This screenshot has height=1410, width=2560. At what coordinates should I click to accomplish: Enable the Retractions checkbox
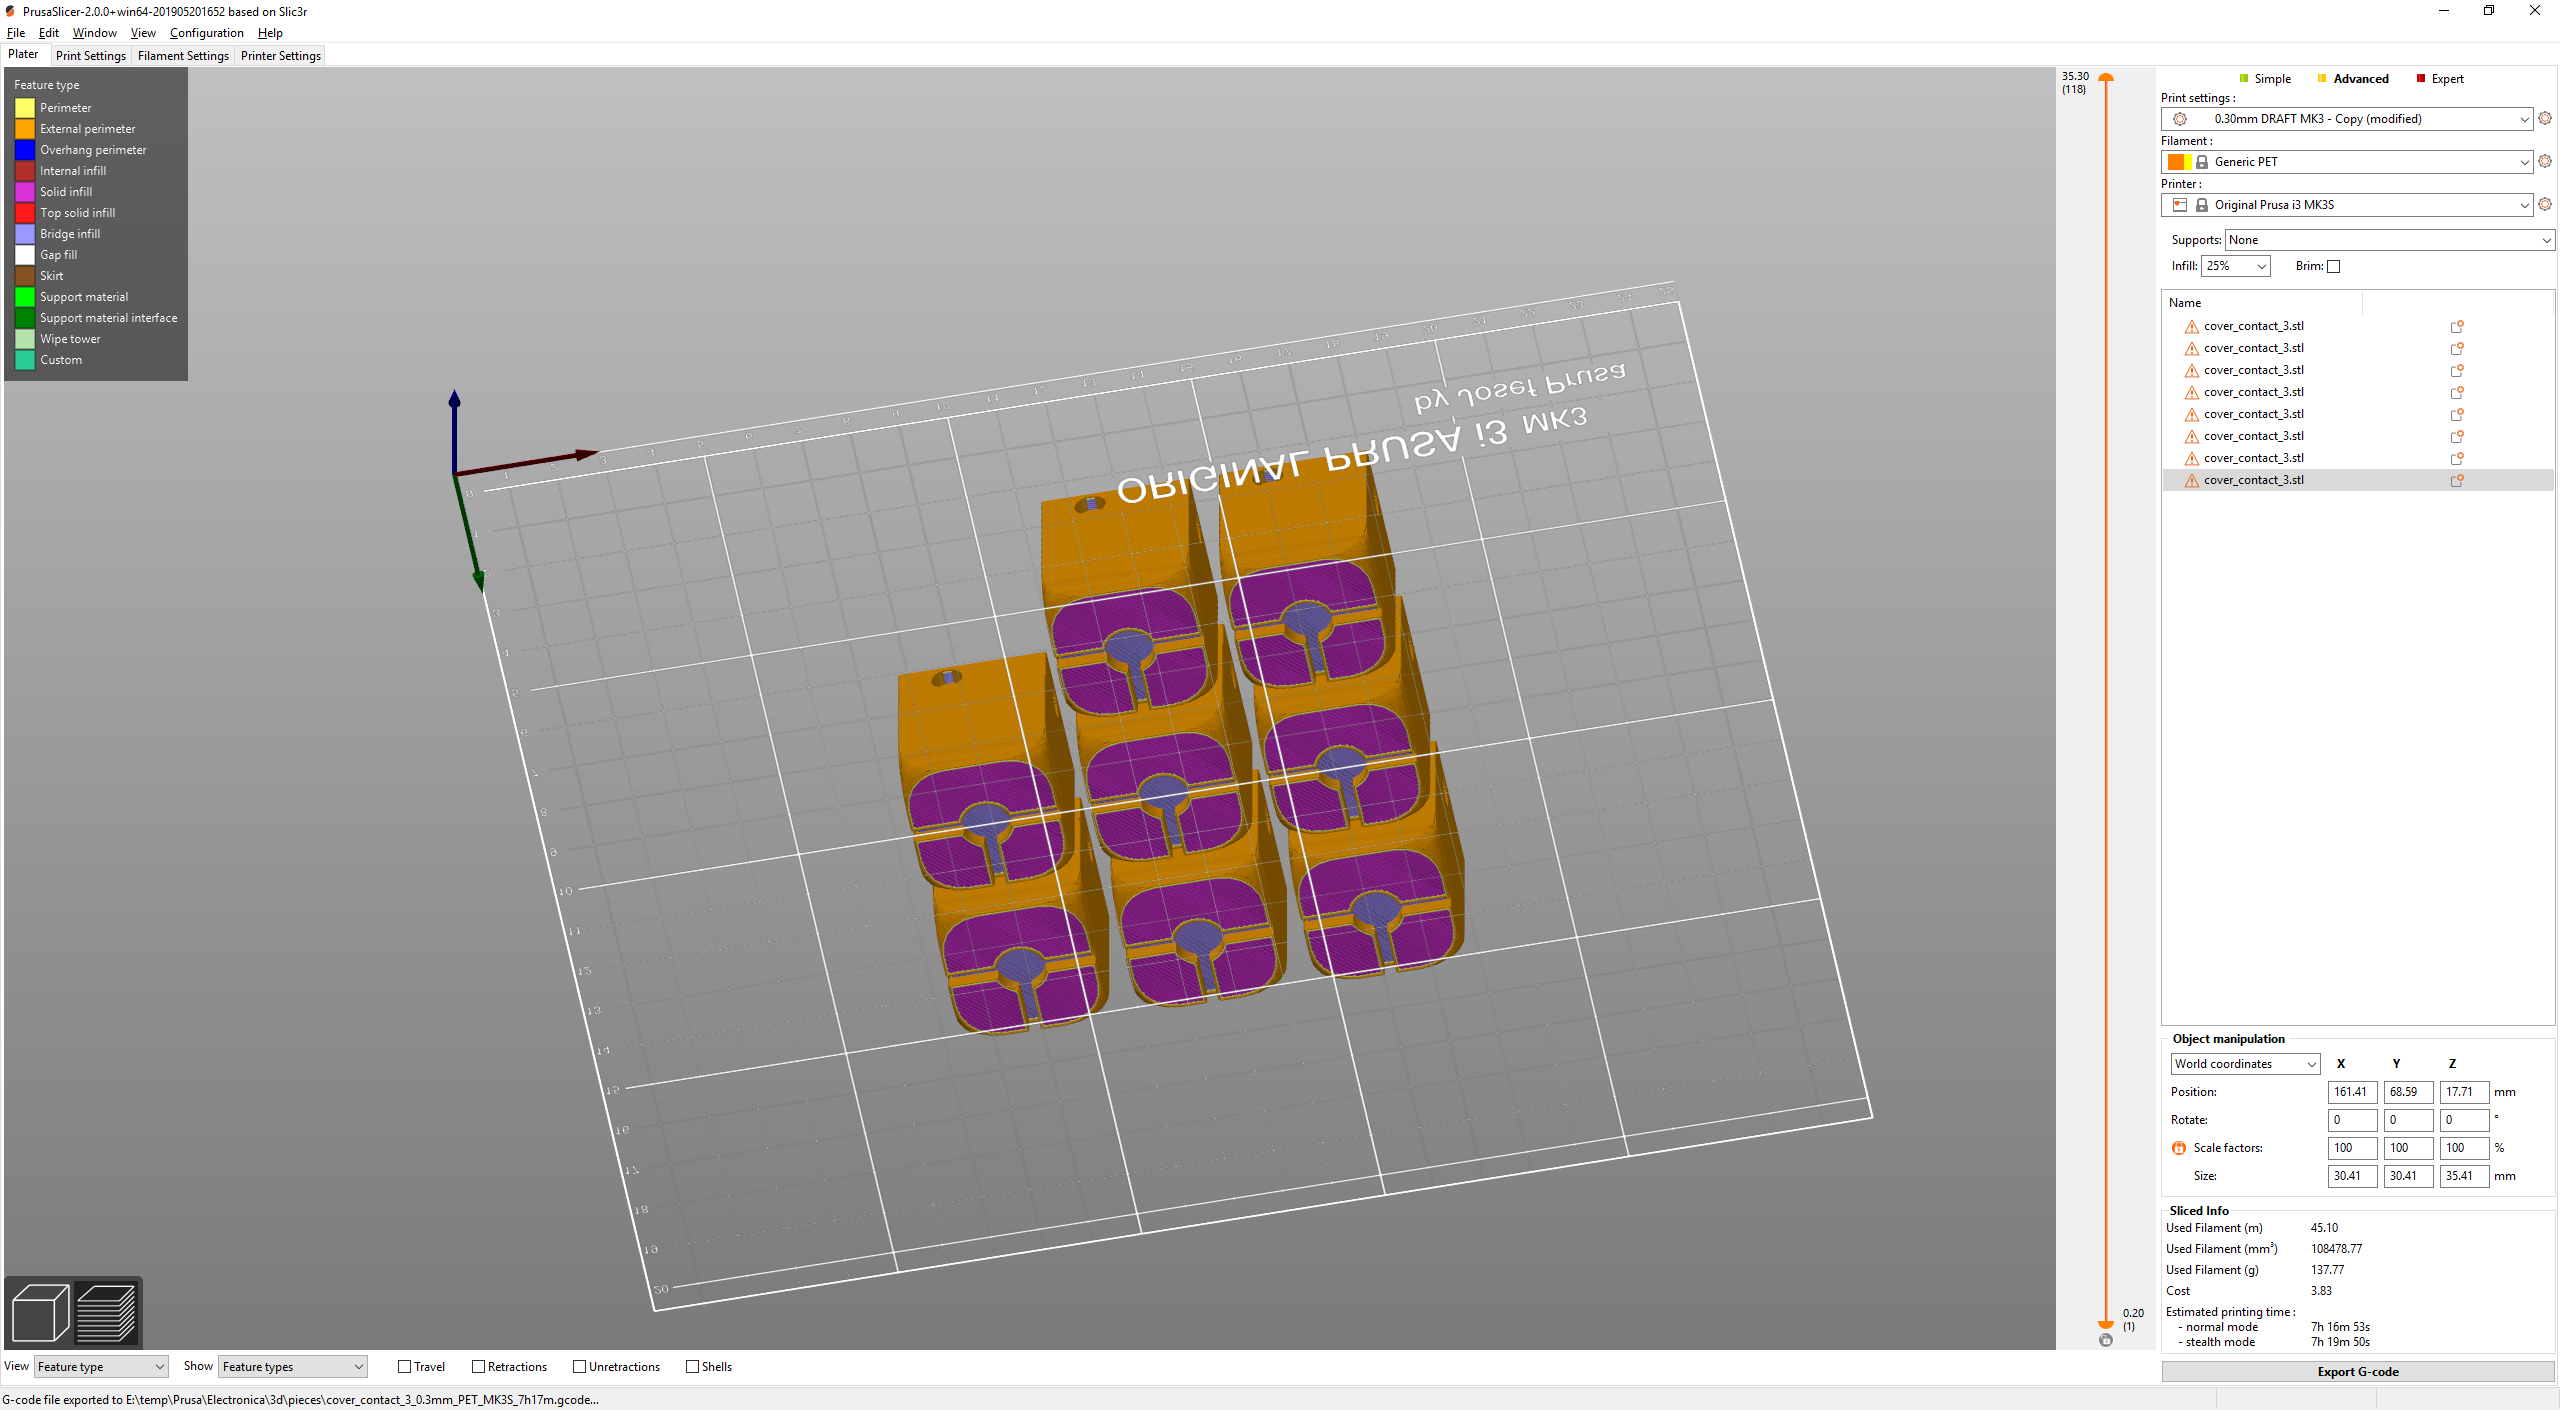pyautogui.click(x=478, y=1367)
